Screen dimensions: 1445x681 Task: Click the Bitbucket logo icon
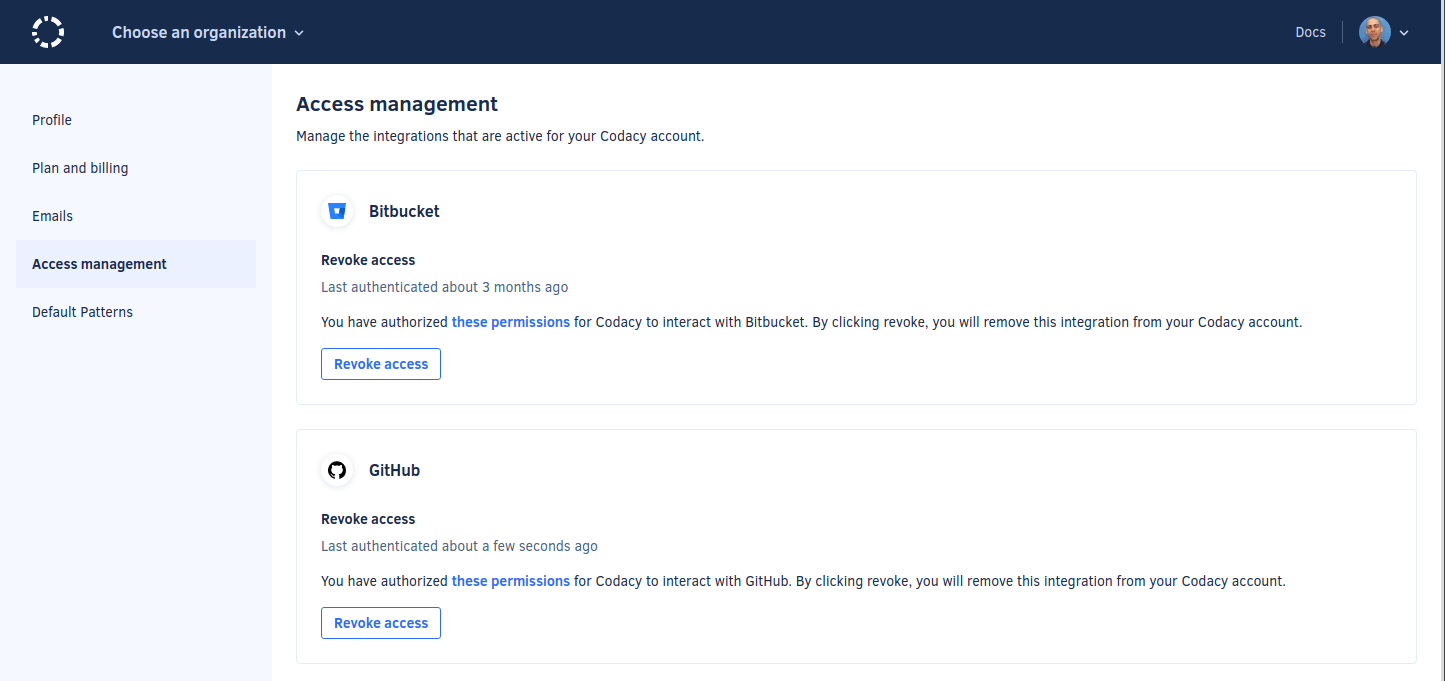coord(337,211)
